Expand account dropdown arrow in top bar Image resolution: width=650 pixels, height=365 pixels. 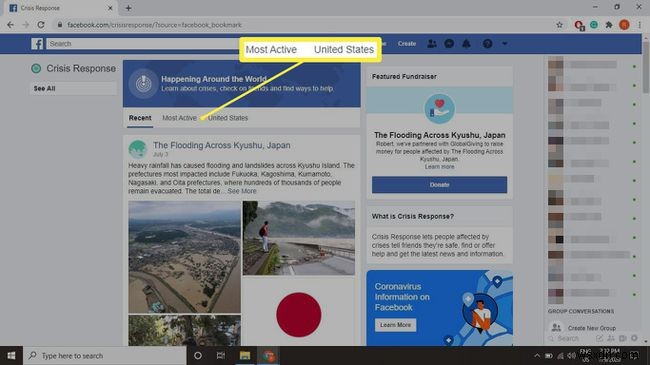click(504, 43)
